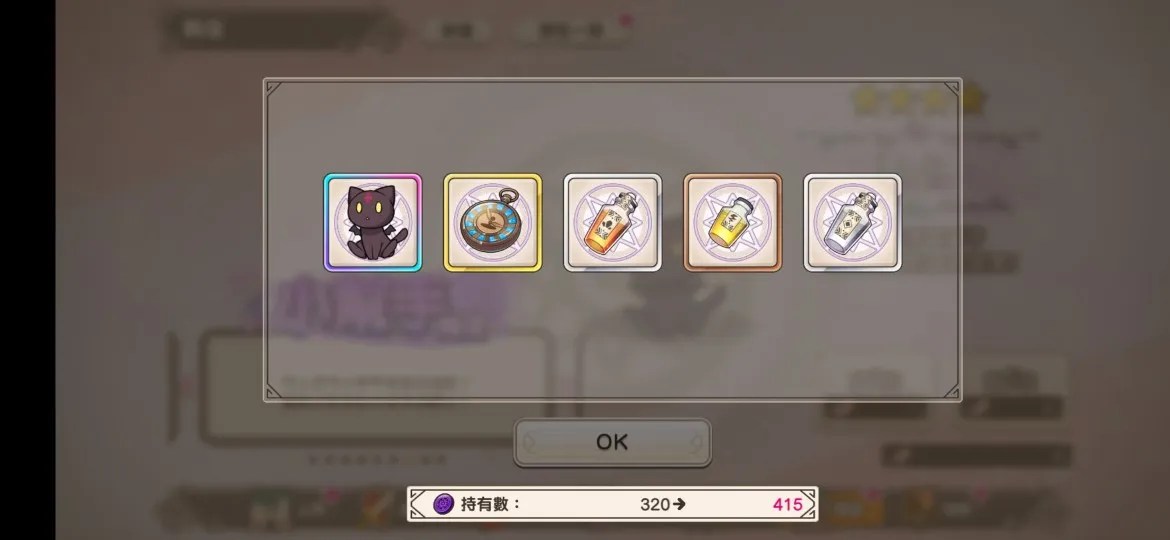Click the gold frame of watch item

[x=492, y=177]
